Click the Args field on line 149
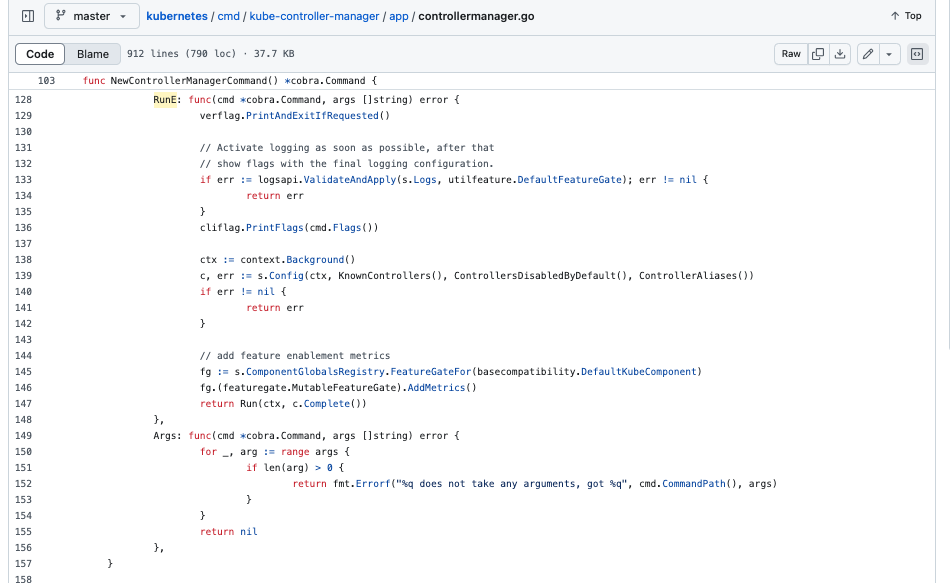The image size is (950, 583). [x=165, y=436]
